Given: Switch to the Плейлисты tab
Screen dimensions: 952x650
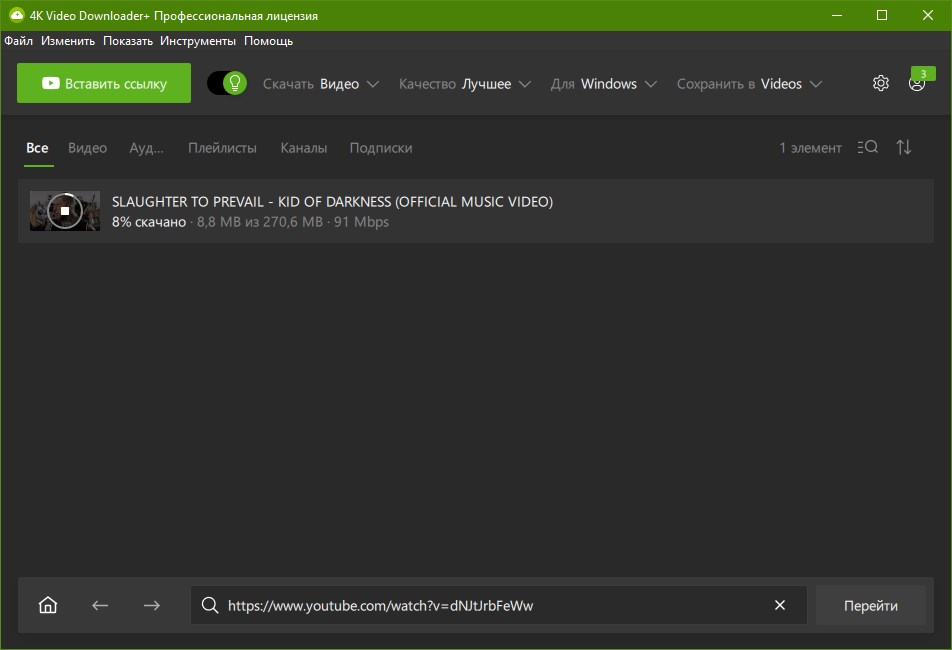Looking at the screenshot, I should click(x=222, y=147).
